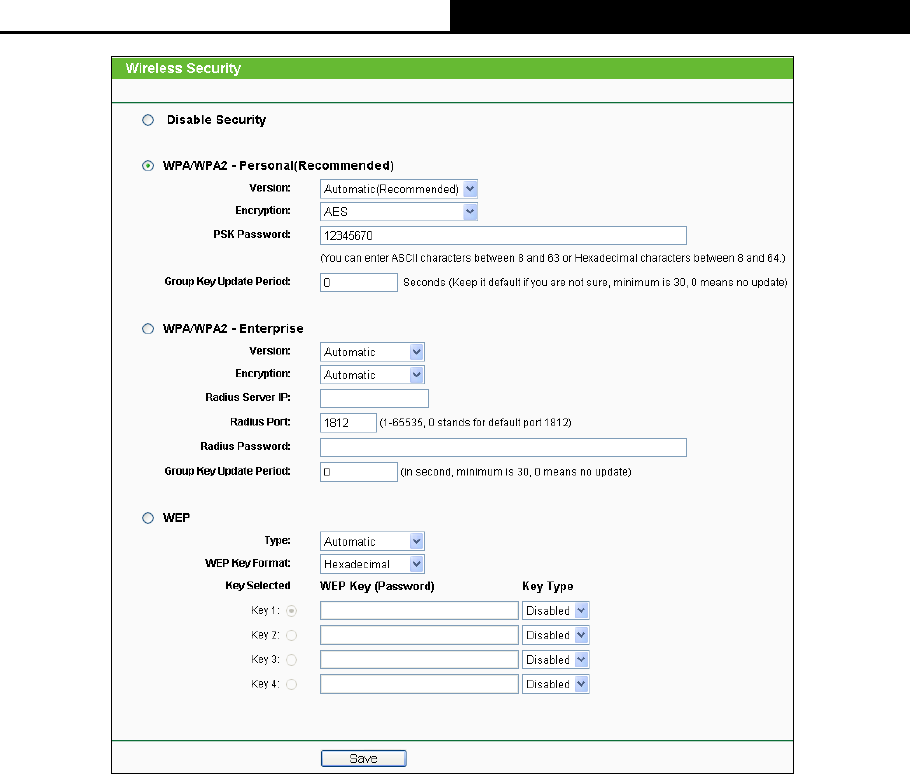Click the 'Key Selected' label
Viewport: 910px width, 774px height.
coord(258,586)
